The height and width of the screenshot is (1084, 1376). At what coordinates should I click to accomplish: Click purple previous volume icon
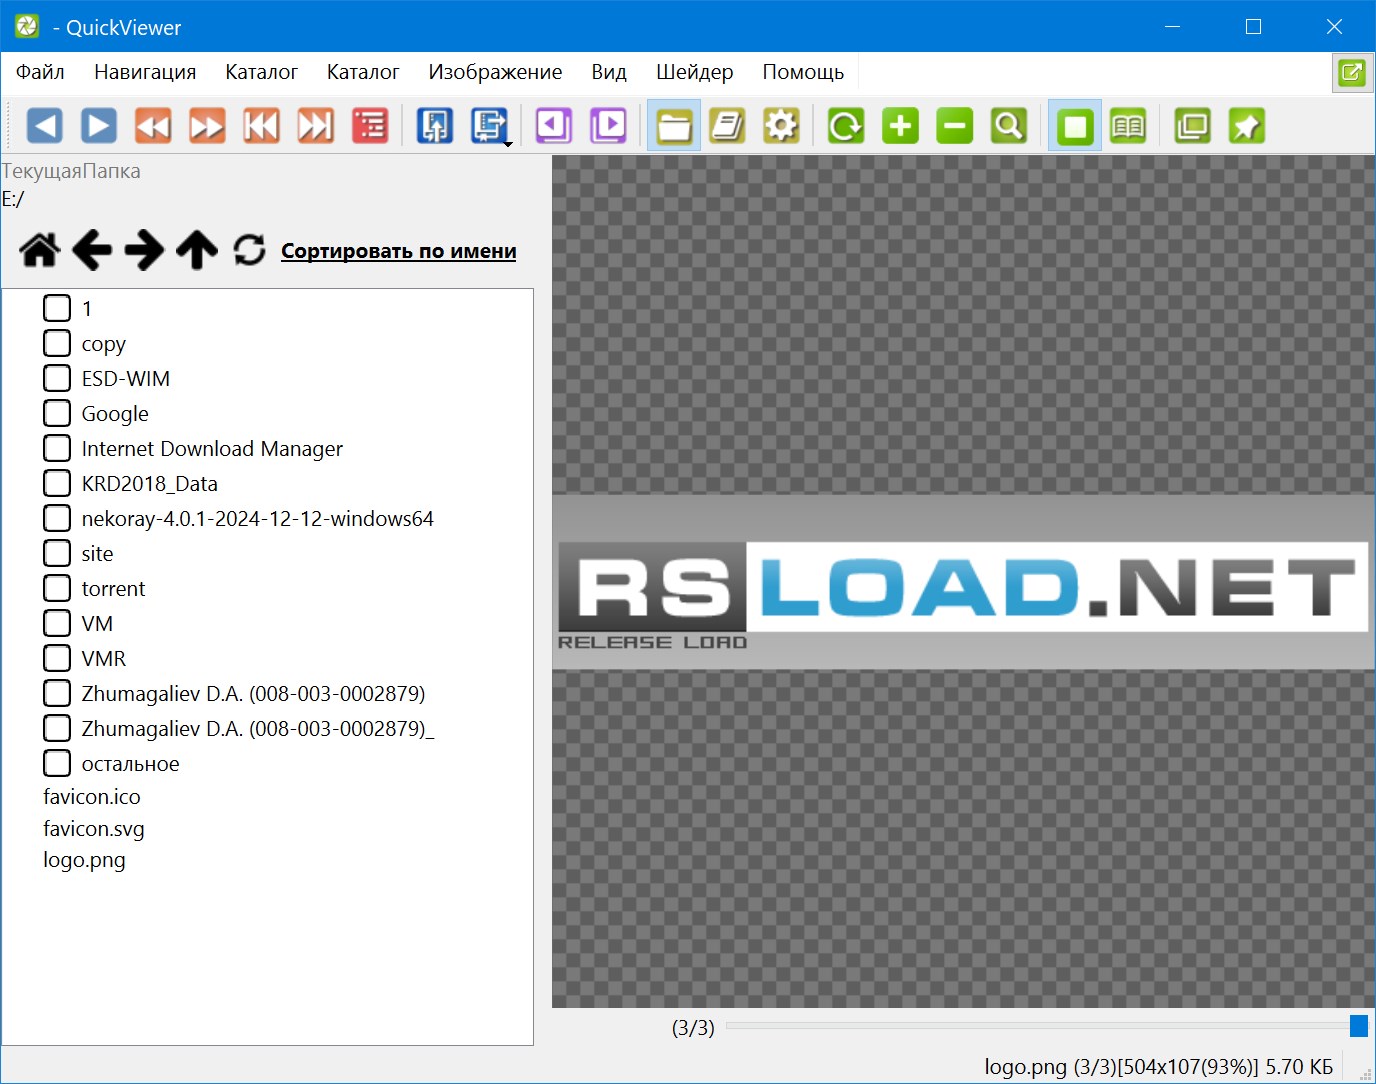point(554,126)
